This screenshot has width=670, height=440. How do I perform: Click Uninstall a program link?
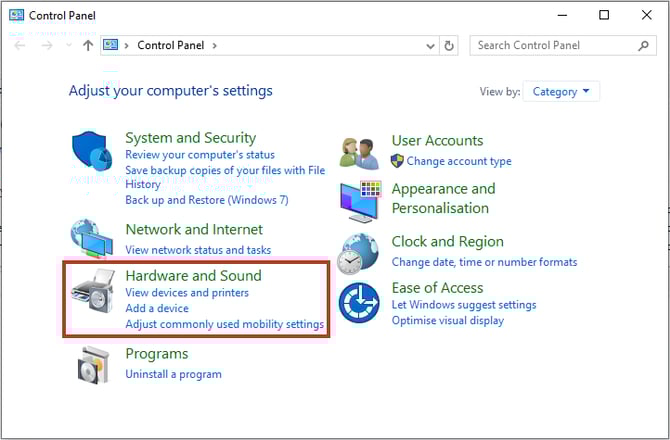pos(173,374)
